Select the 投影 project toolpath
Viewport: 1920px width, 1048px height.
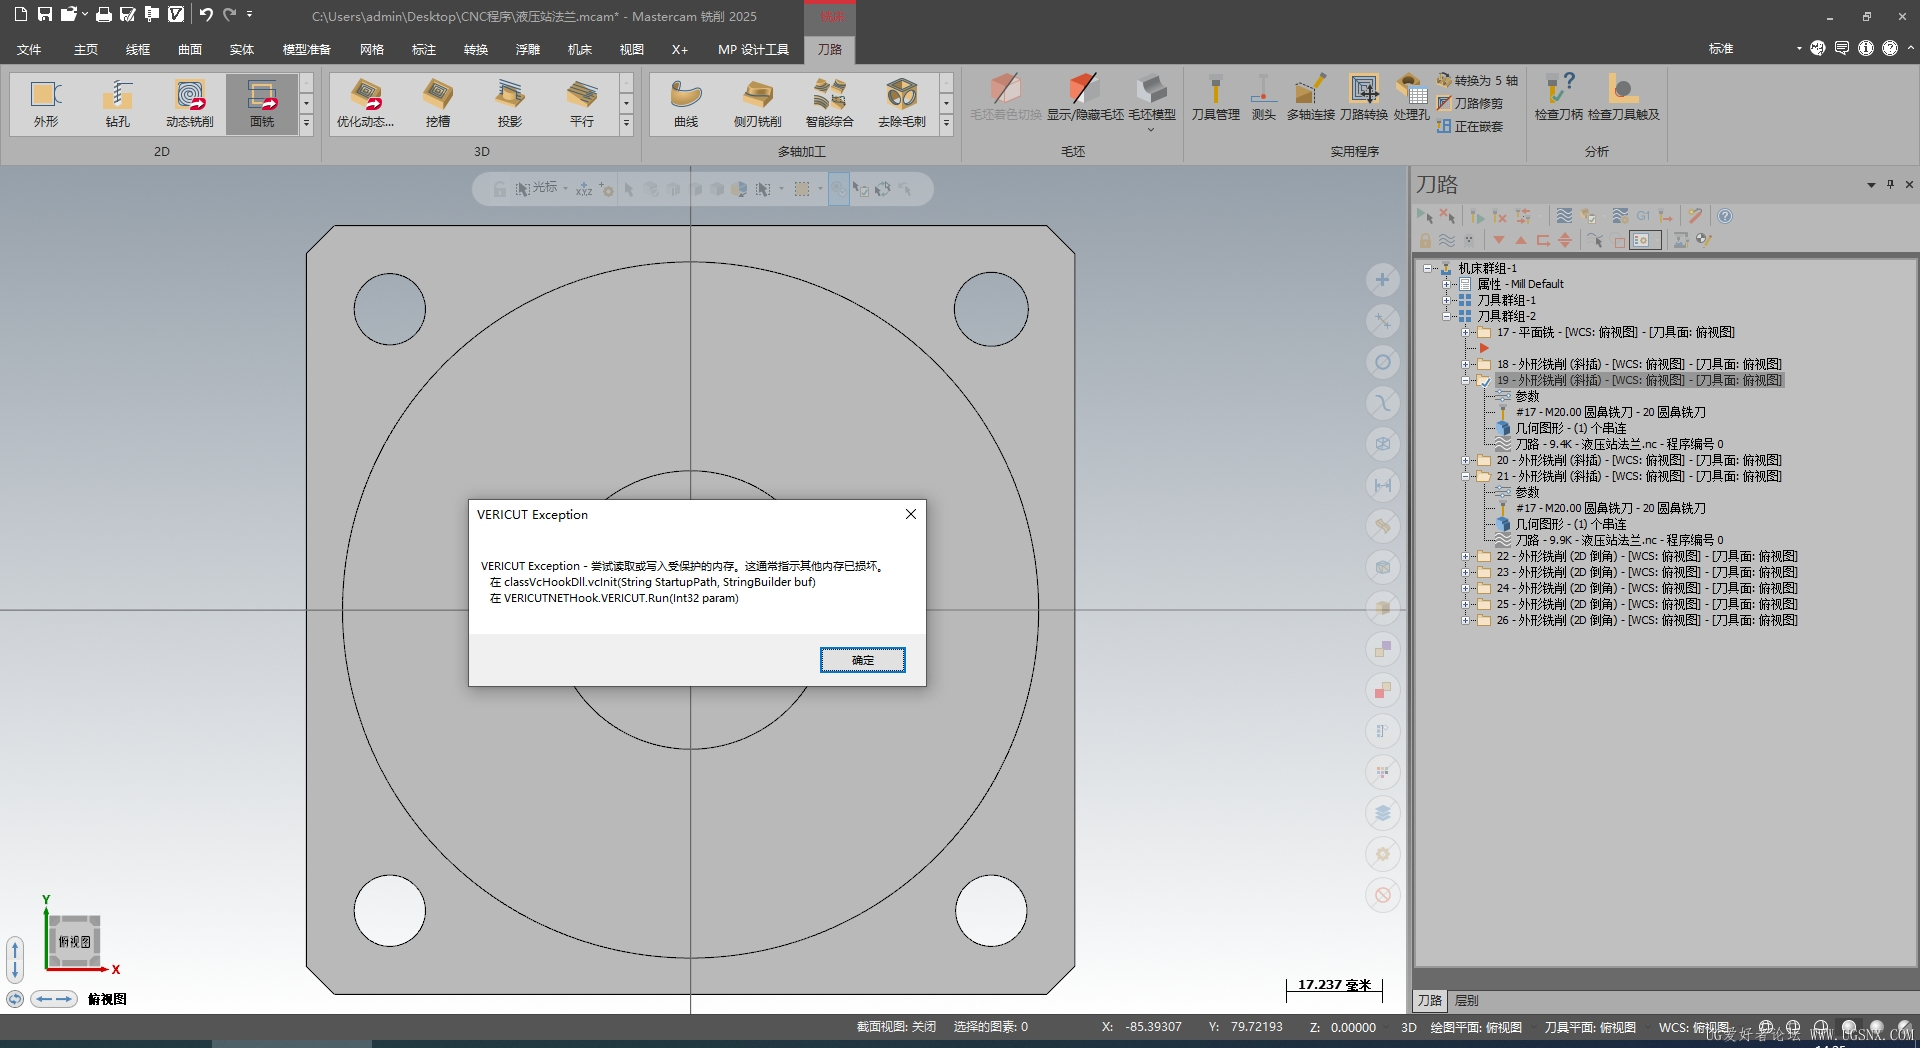(x=510, y=104)
